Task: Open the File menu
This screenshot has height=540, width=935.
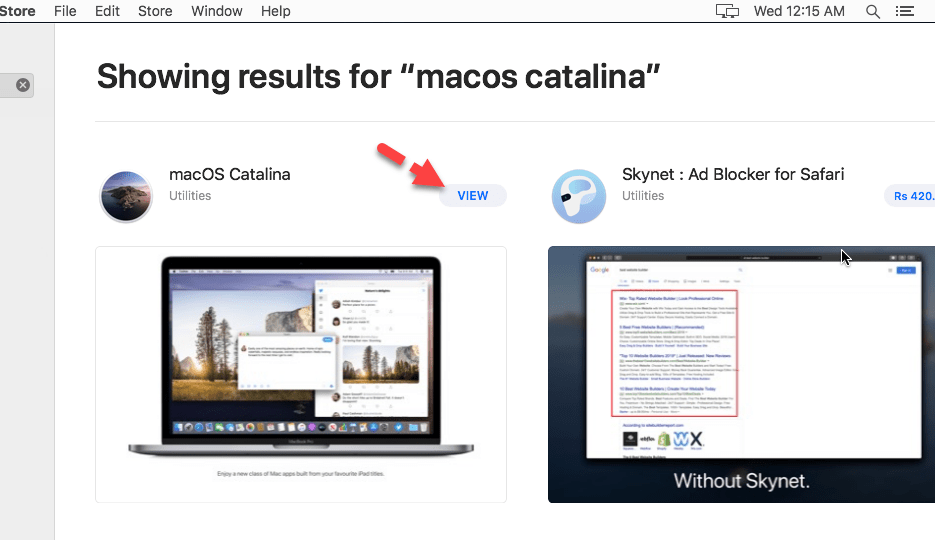Action: 65,12
